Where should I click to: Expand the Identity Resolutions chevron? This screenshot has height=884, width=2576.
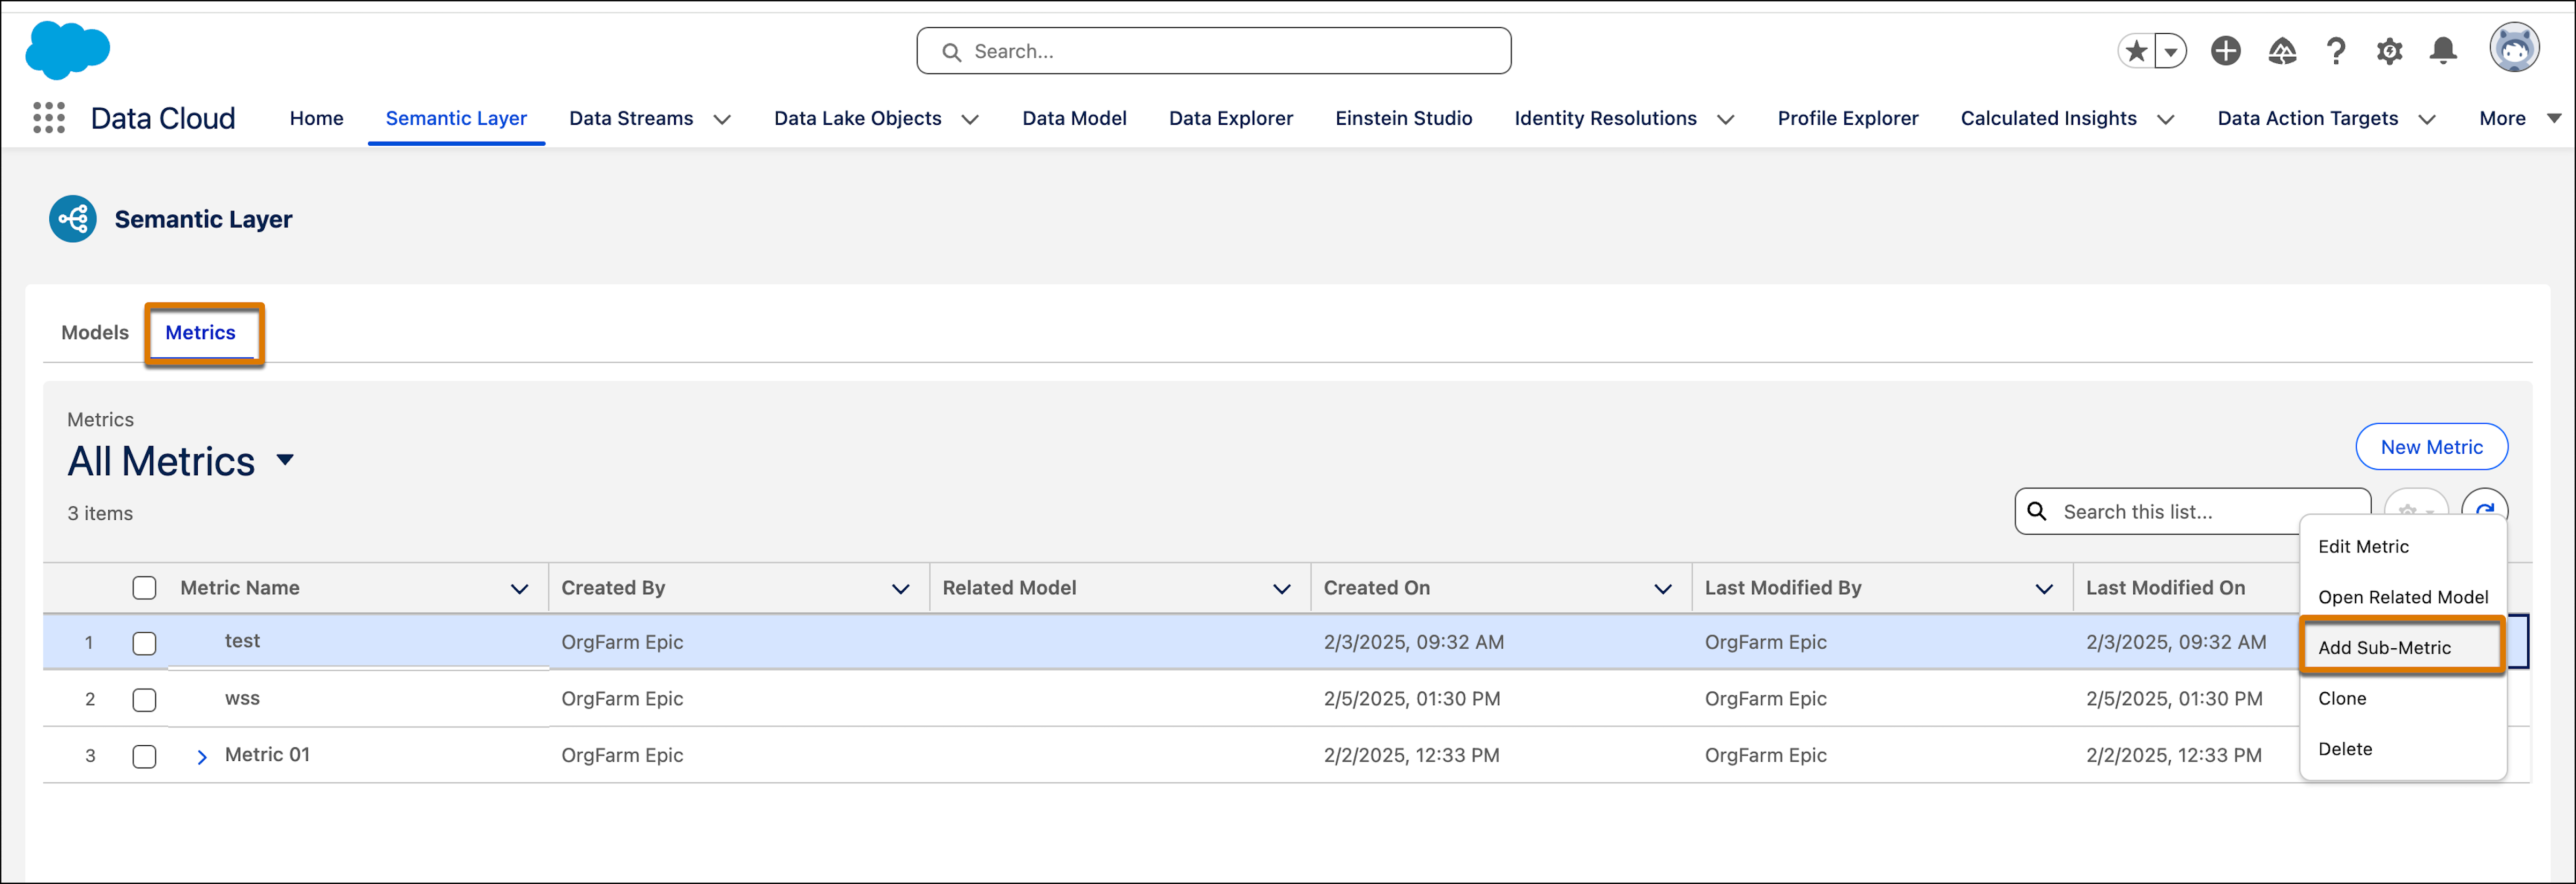[x=1726, y=119]
